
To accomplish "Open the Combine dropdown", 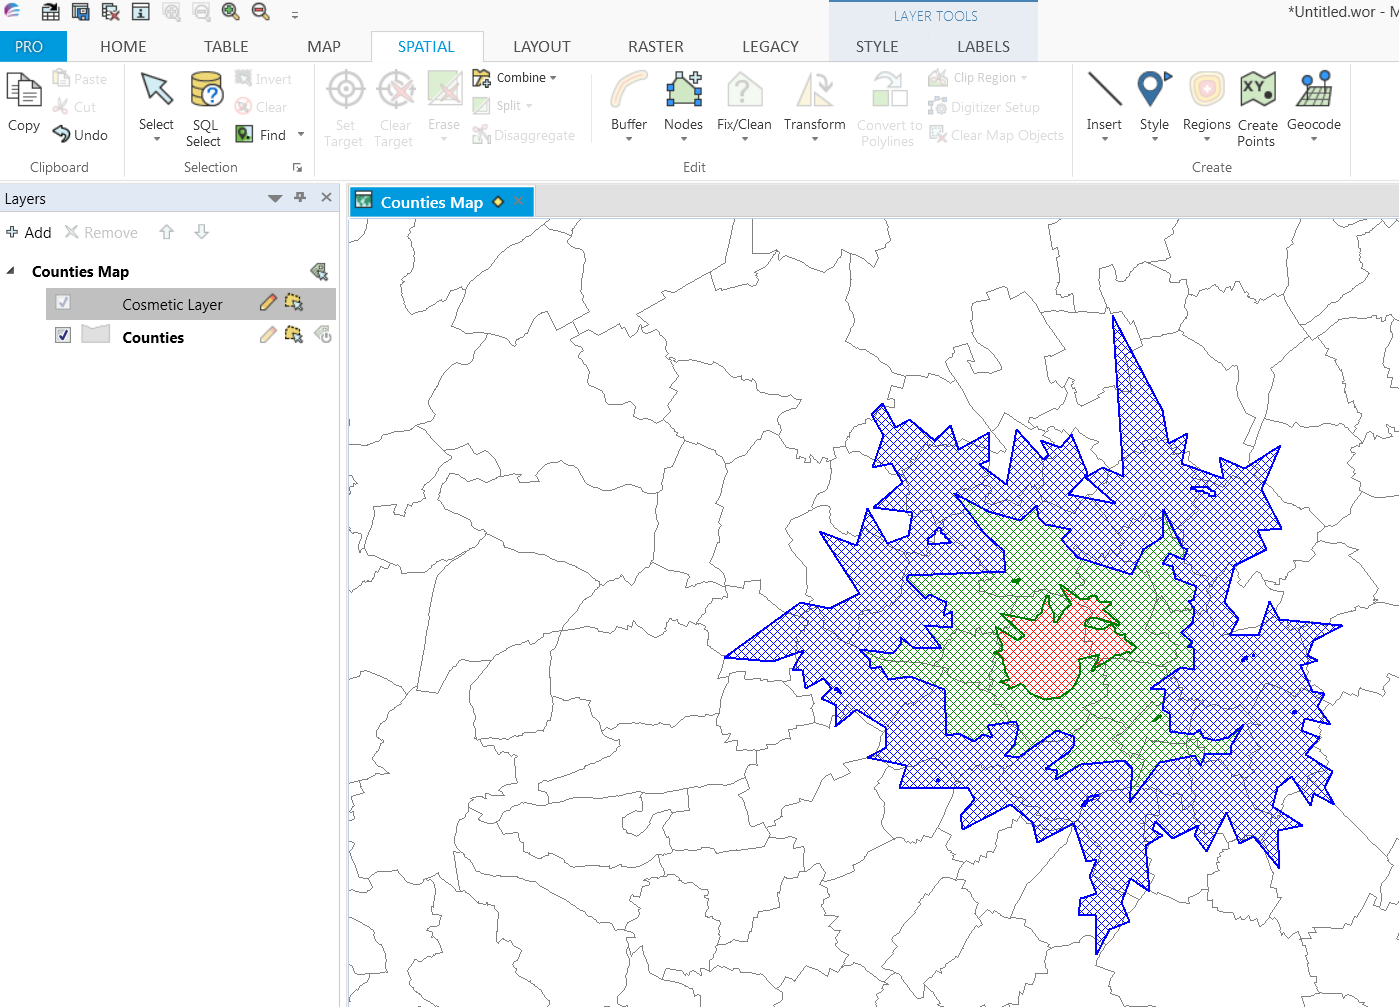I will pos(514,78).
